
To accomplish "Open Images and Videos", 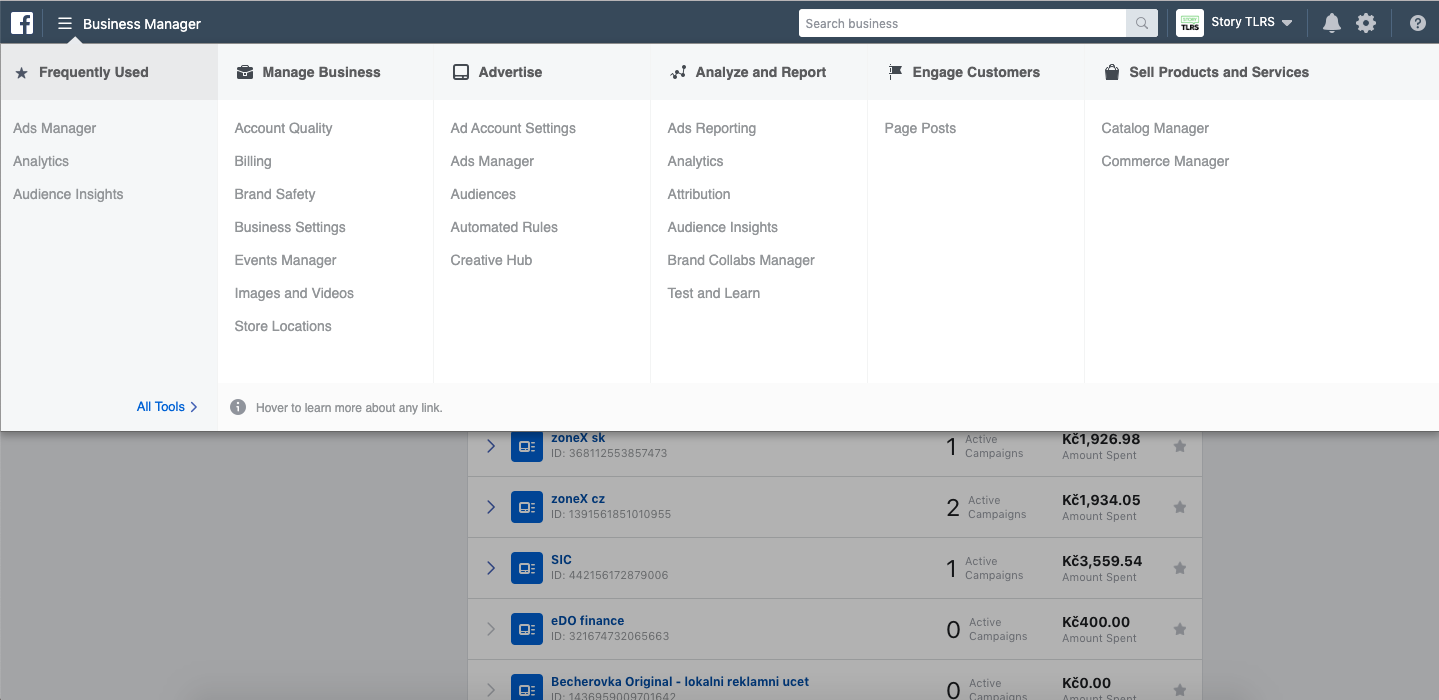I will [294, 293].
